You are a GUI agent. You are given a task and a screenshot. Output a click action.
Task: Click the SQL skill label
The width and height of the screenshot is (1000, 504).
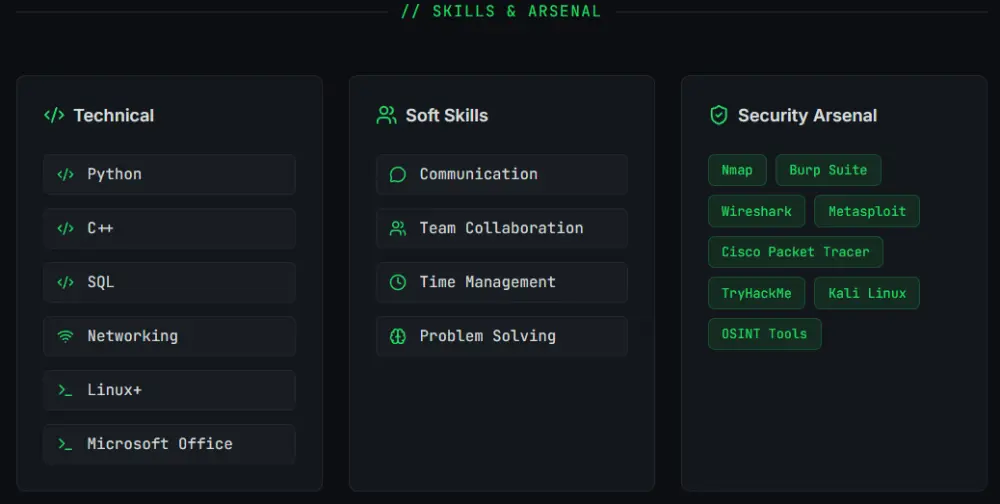pos(101,282)
